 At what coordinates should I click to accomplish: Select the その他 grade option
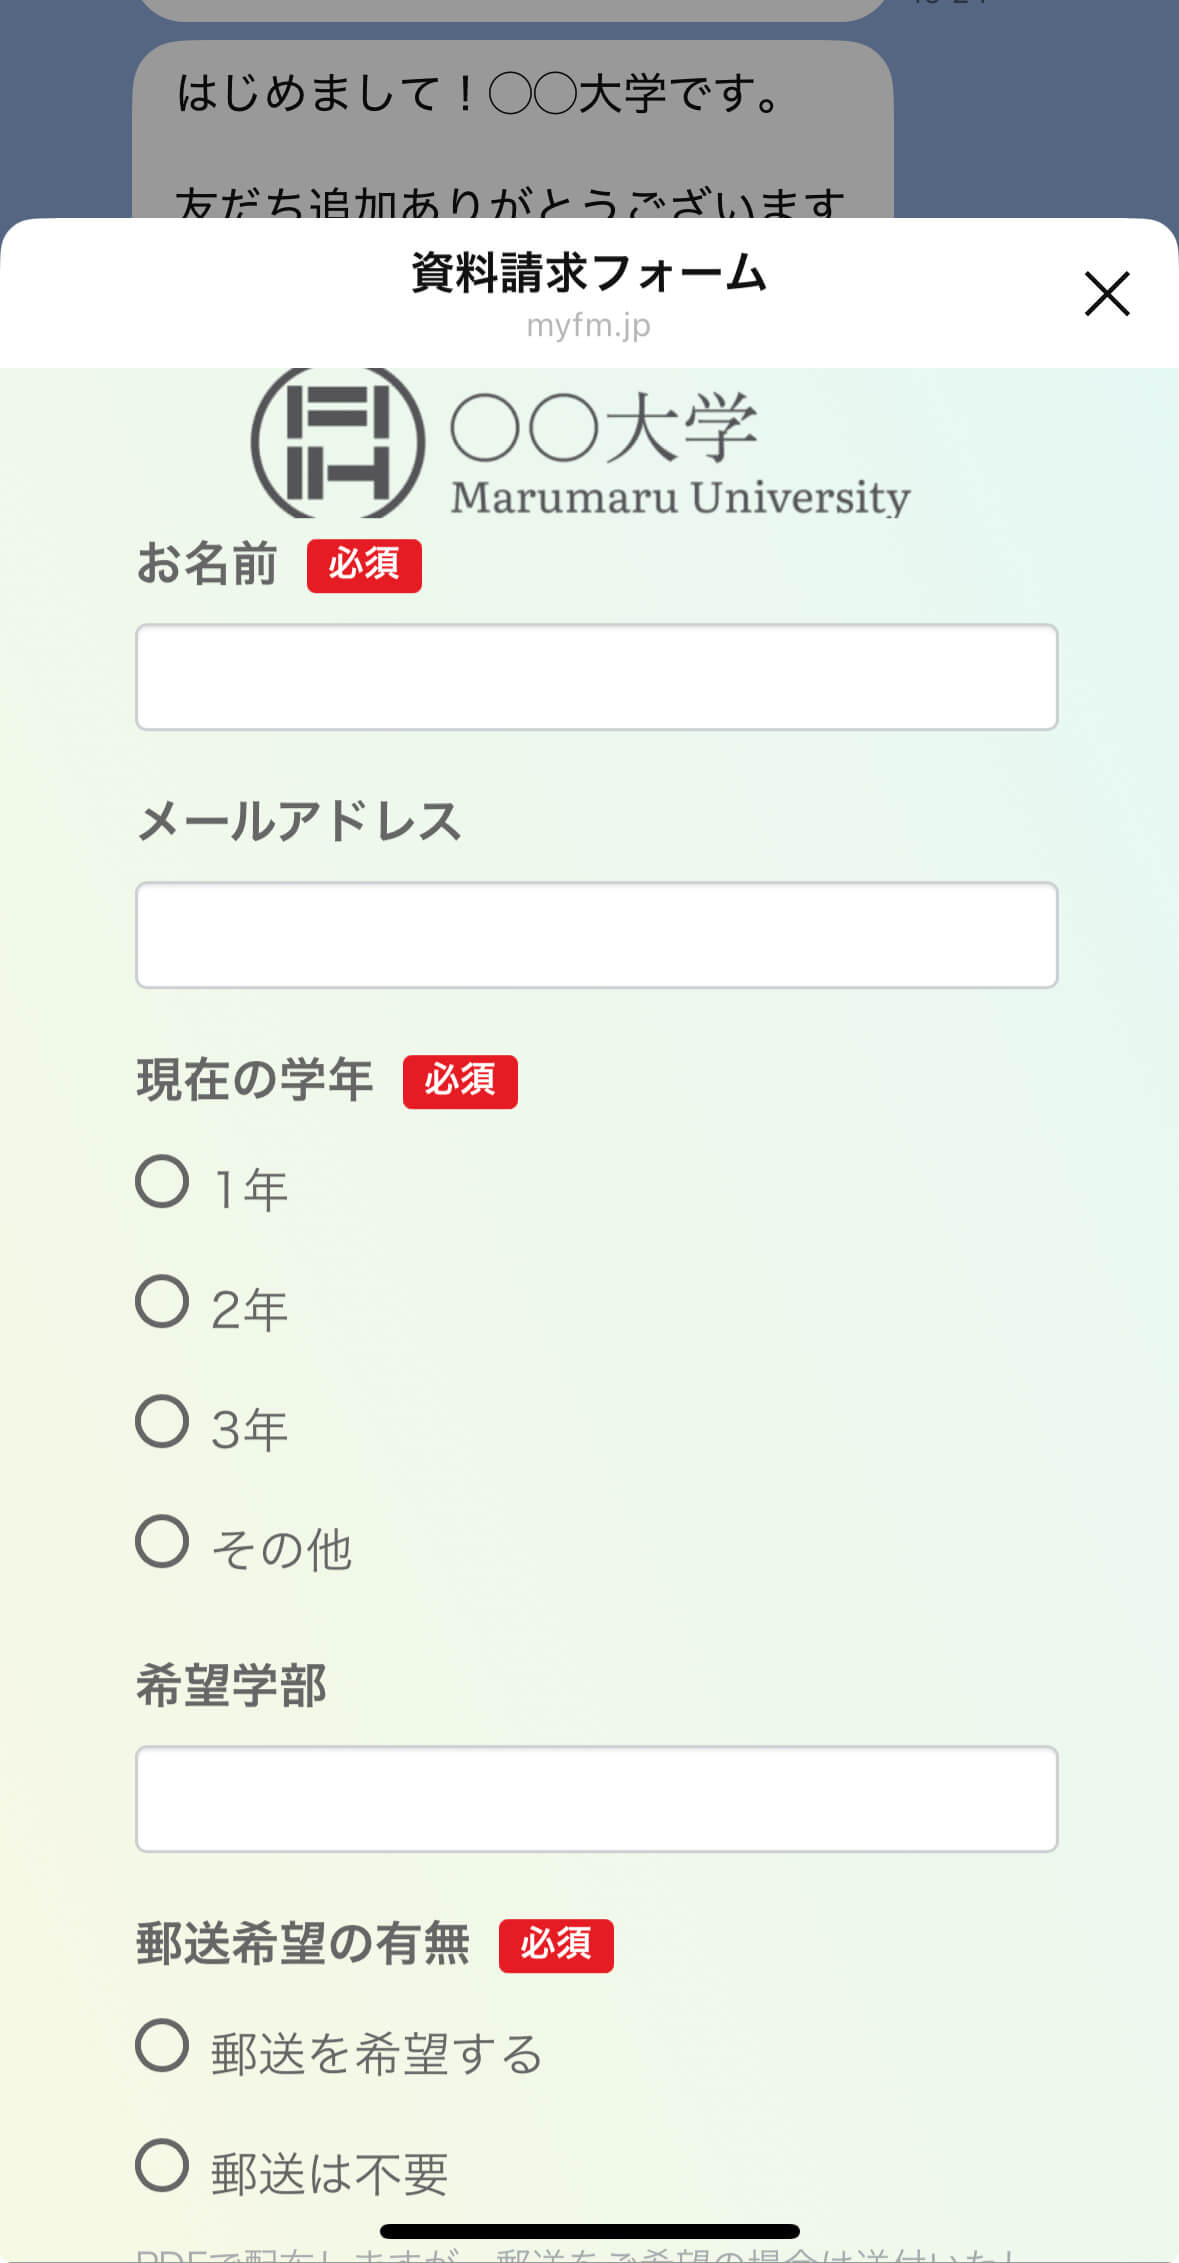[x=162, y=1541]
